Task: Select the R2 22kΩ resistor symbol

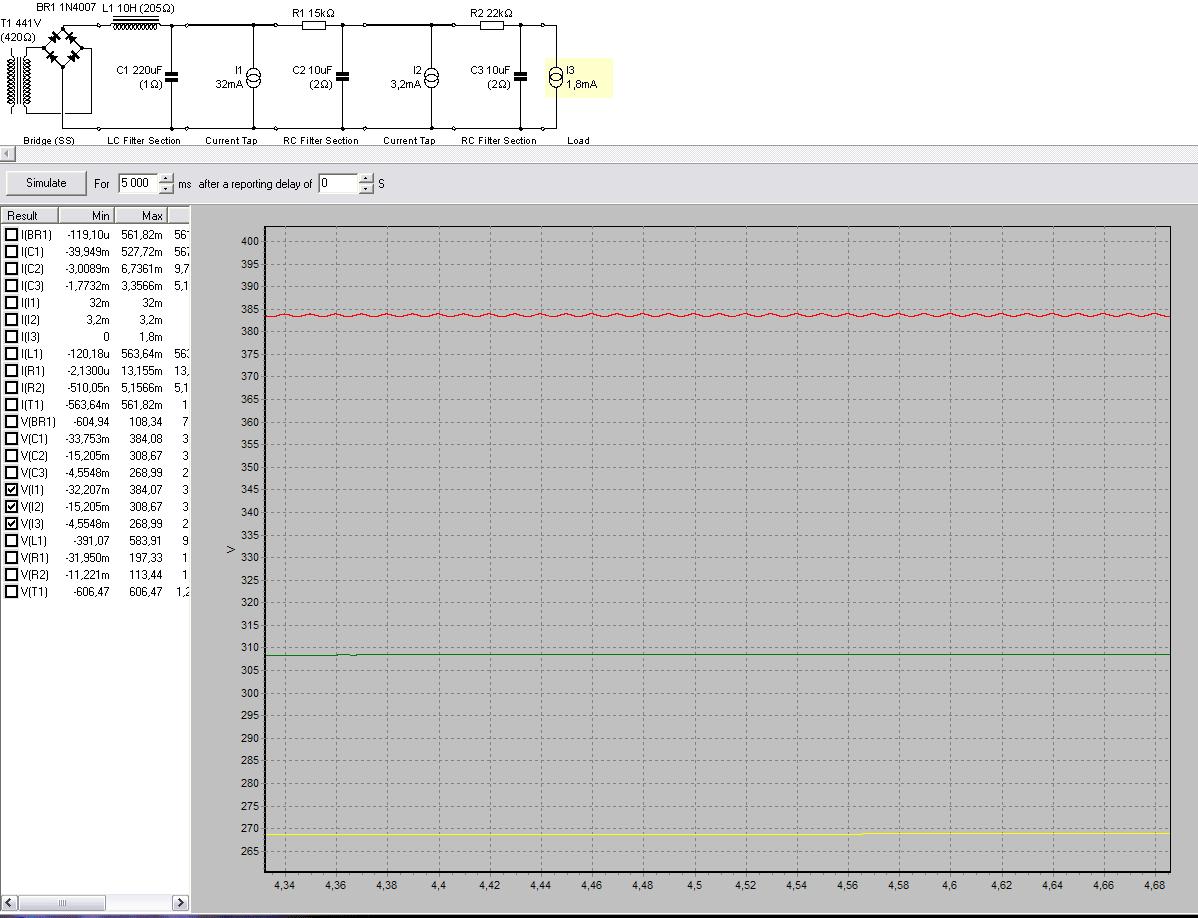Action: click(x=492, y=25)
